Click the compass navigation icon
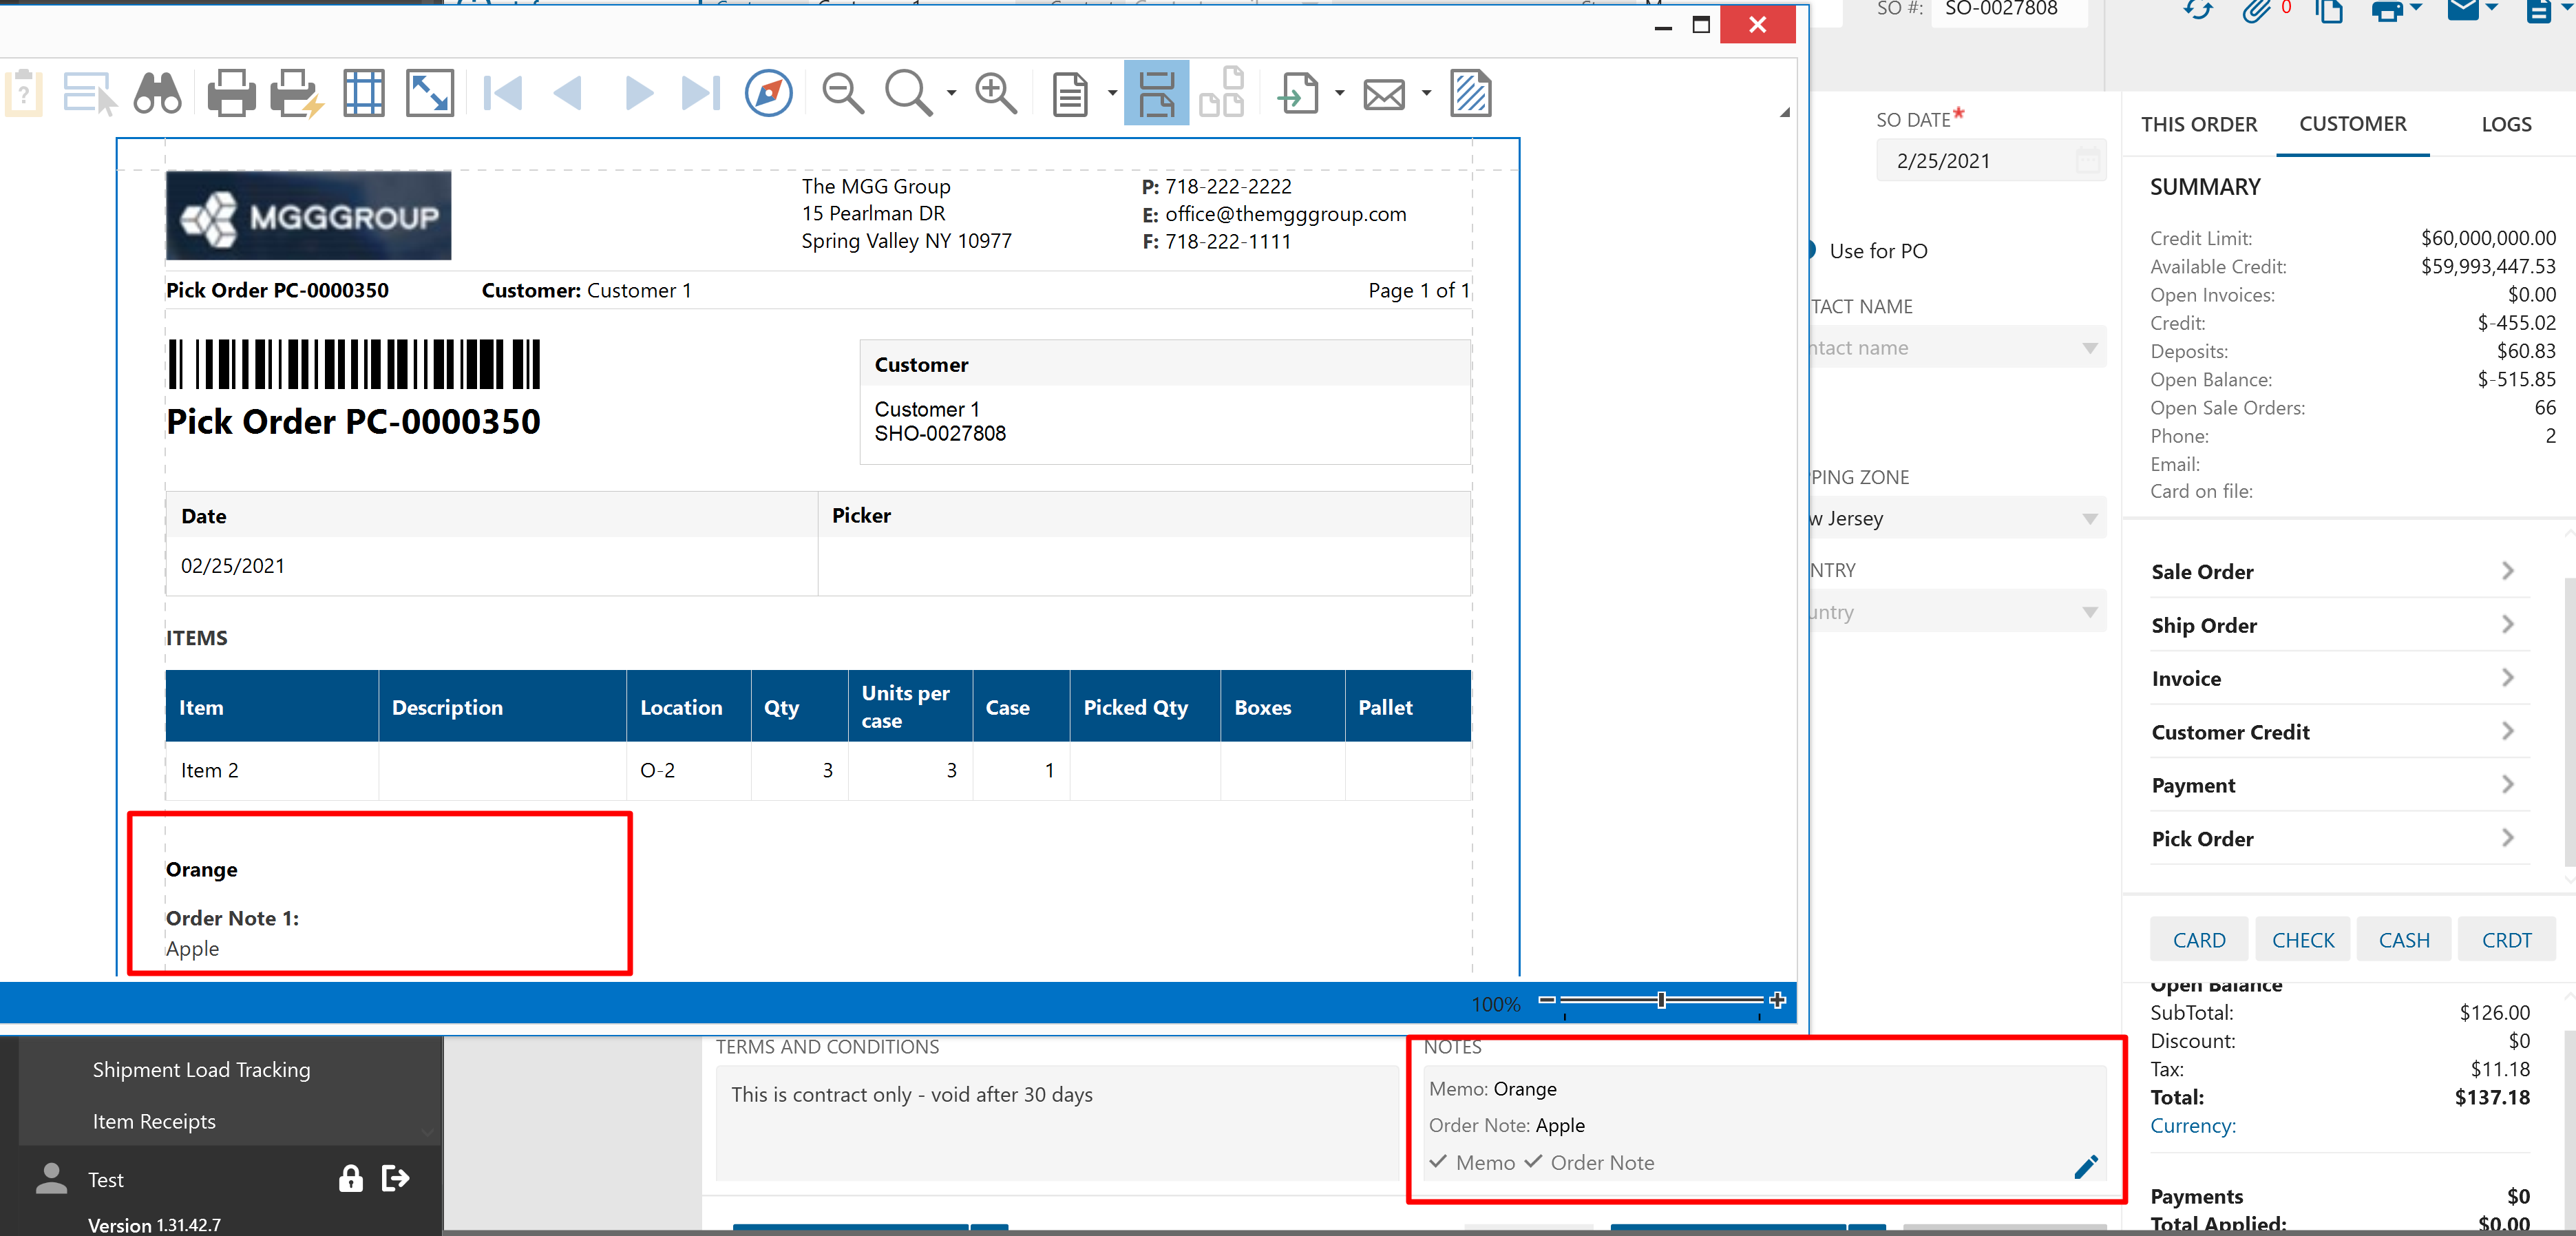Image resolution: width=2576 pixels, height=1236 pixels. 768,94
